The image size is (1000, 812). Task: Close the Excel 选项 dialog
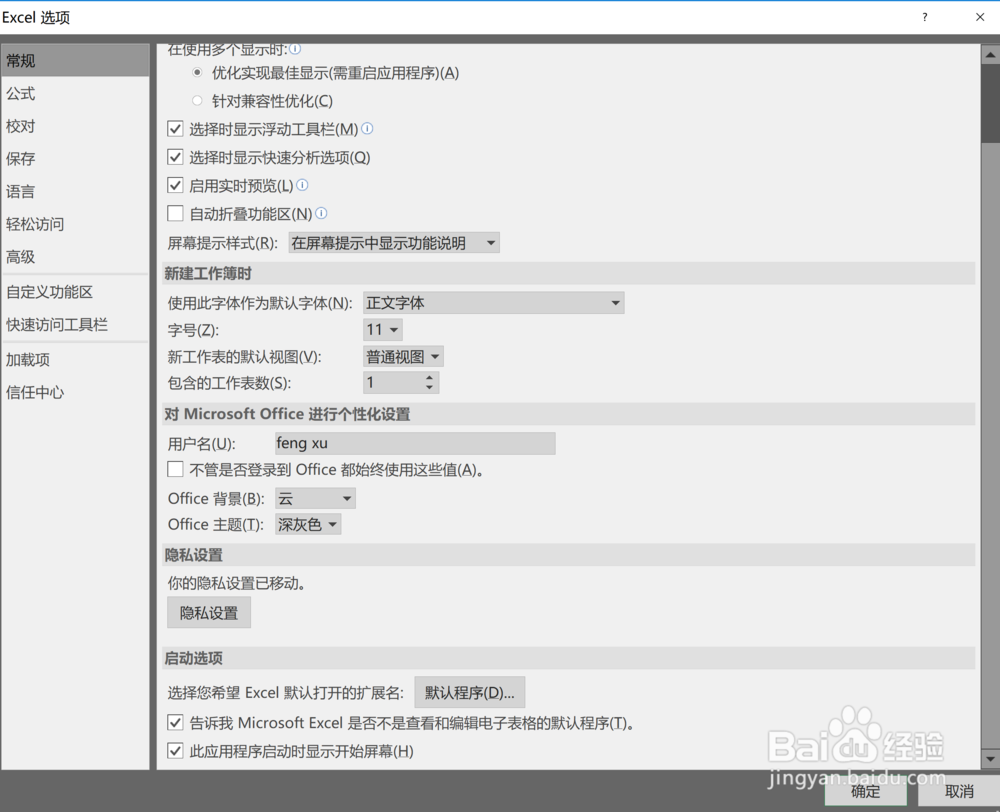(980, 17)
